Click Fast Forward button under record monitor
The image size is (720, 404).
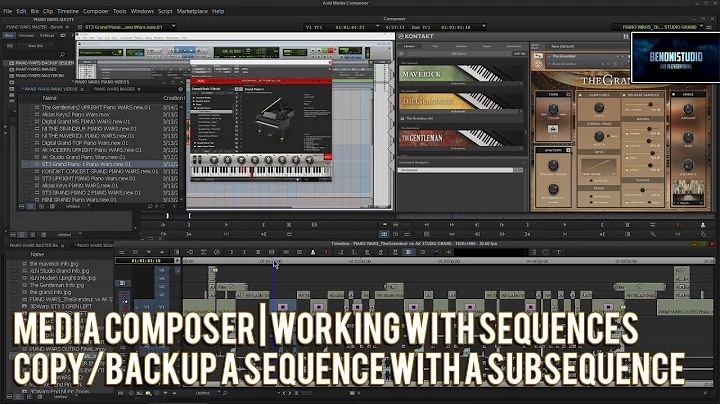click(x=452, y=225)
